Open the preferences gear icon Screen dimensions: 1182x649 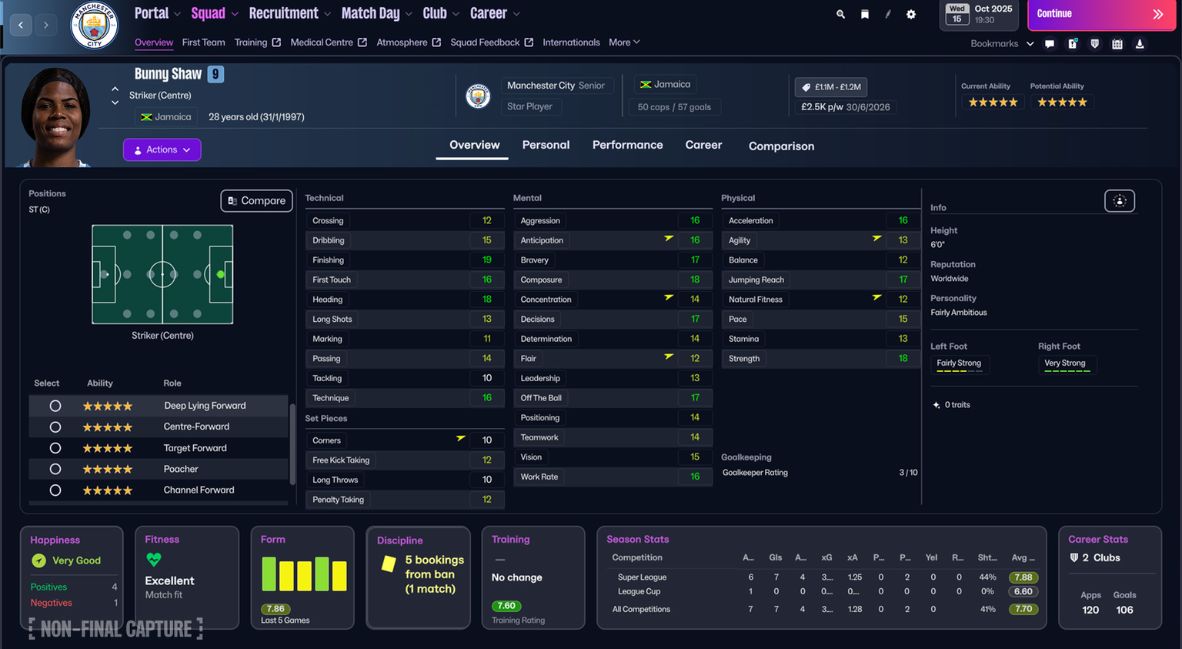click(x=910, y=15)
